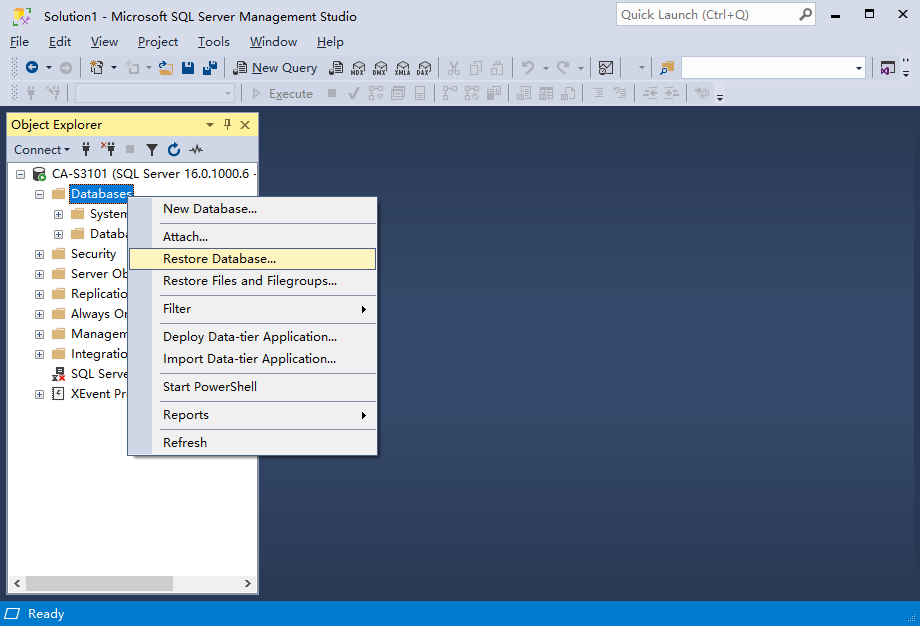Expand the Security folder node
This screenshot has height=626, width=920.
(x=40, y=254)
